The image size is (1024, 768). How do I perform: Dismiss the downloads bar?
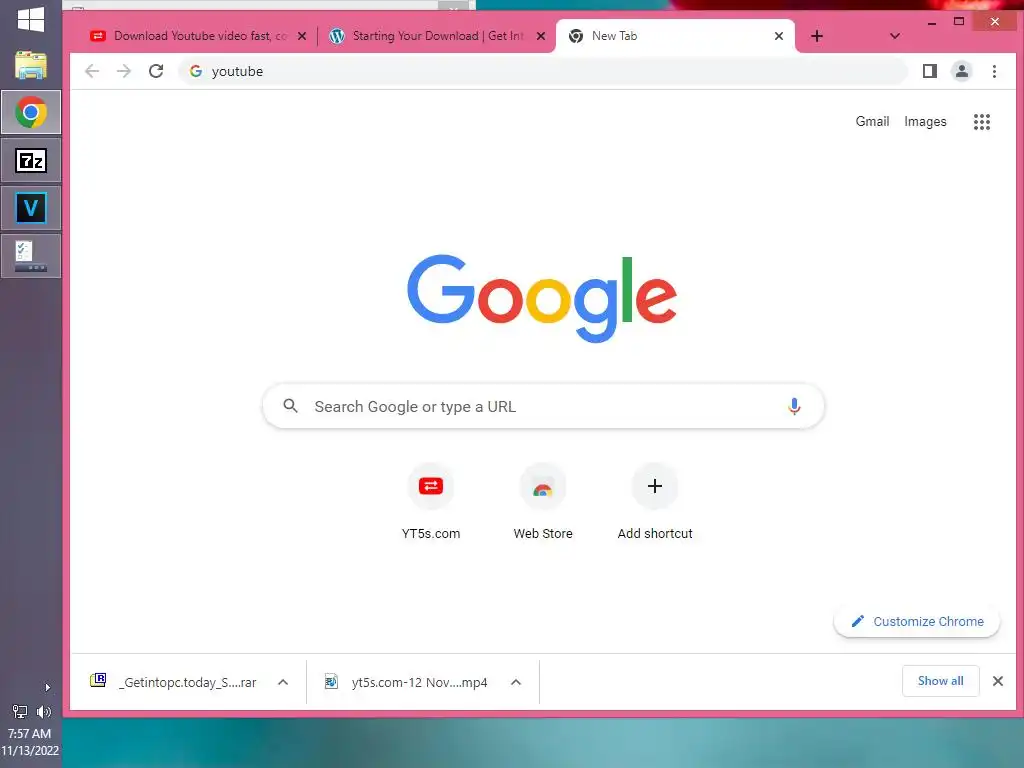(x=997, y=681)
